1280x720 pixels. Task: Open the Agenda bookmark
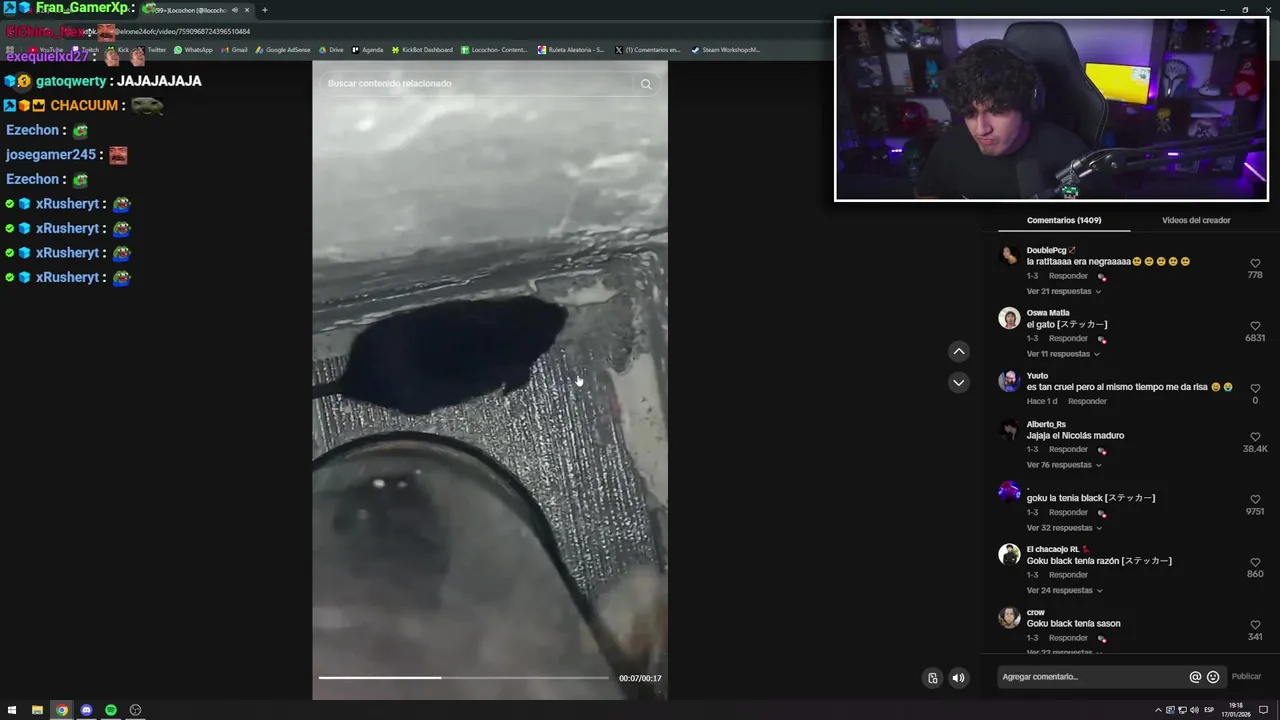coord(367,50)
